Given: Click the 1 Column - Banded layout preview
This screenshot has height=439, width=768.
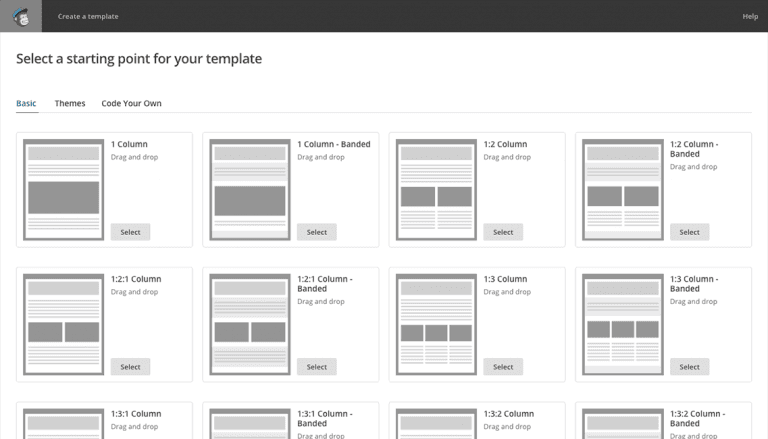Looking at the screenshot, I should (x=250, y=190).
